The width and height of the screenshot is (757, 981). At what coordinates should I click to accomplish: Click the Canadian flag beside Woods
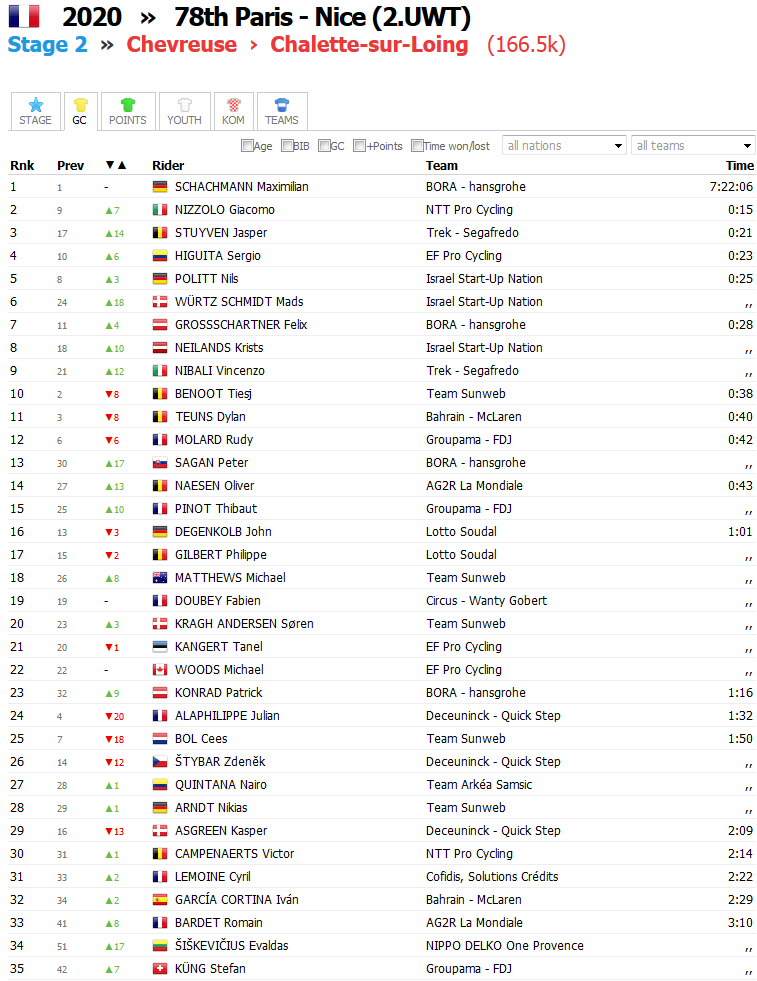(160, 670)
